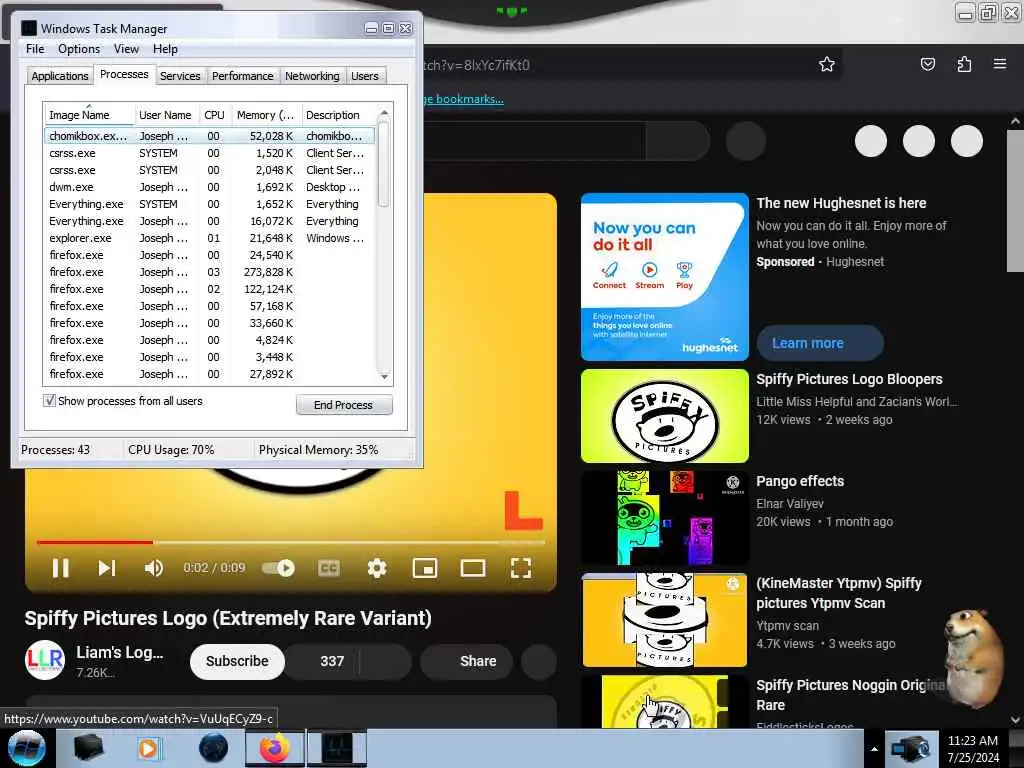Sort processes by Image Name column

[x=89, y=114]
